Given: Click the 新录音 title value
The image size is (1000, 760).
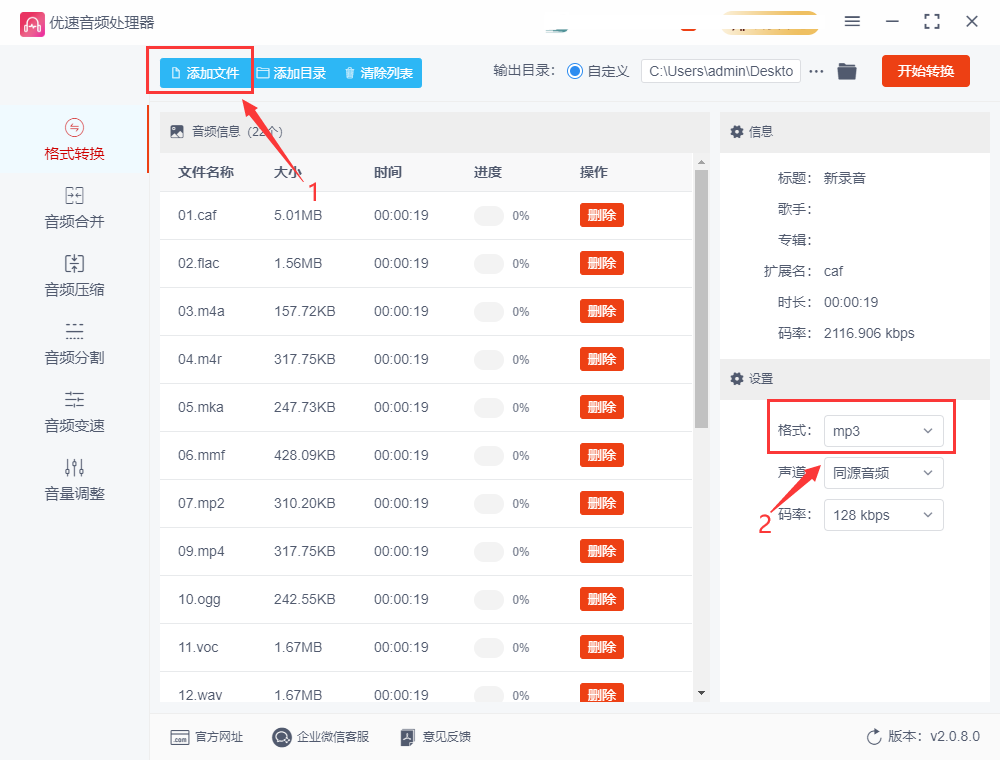Looking at the screenshot, I should 844,179.
